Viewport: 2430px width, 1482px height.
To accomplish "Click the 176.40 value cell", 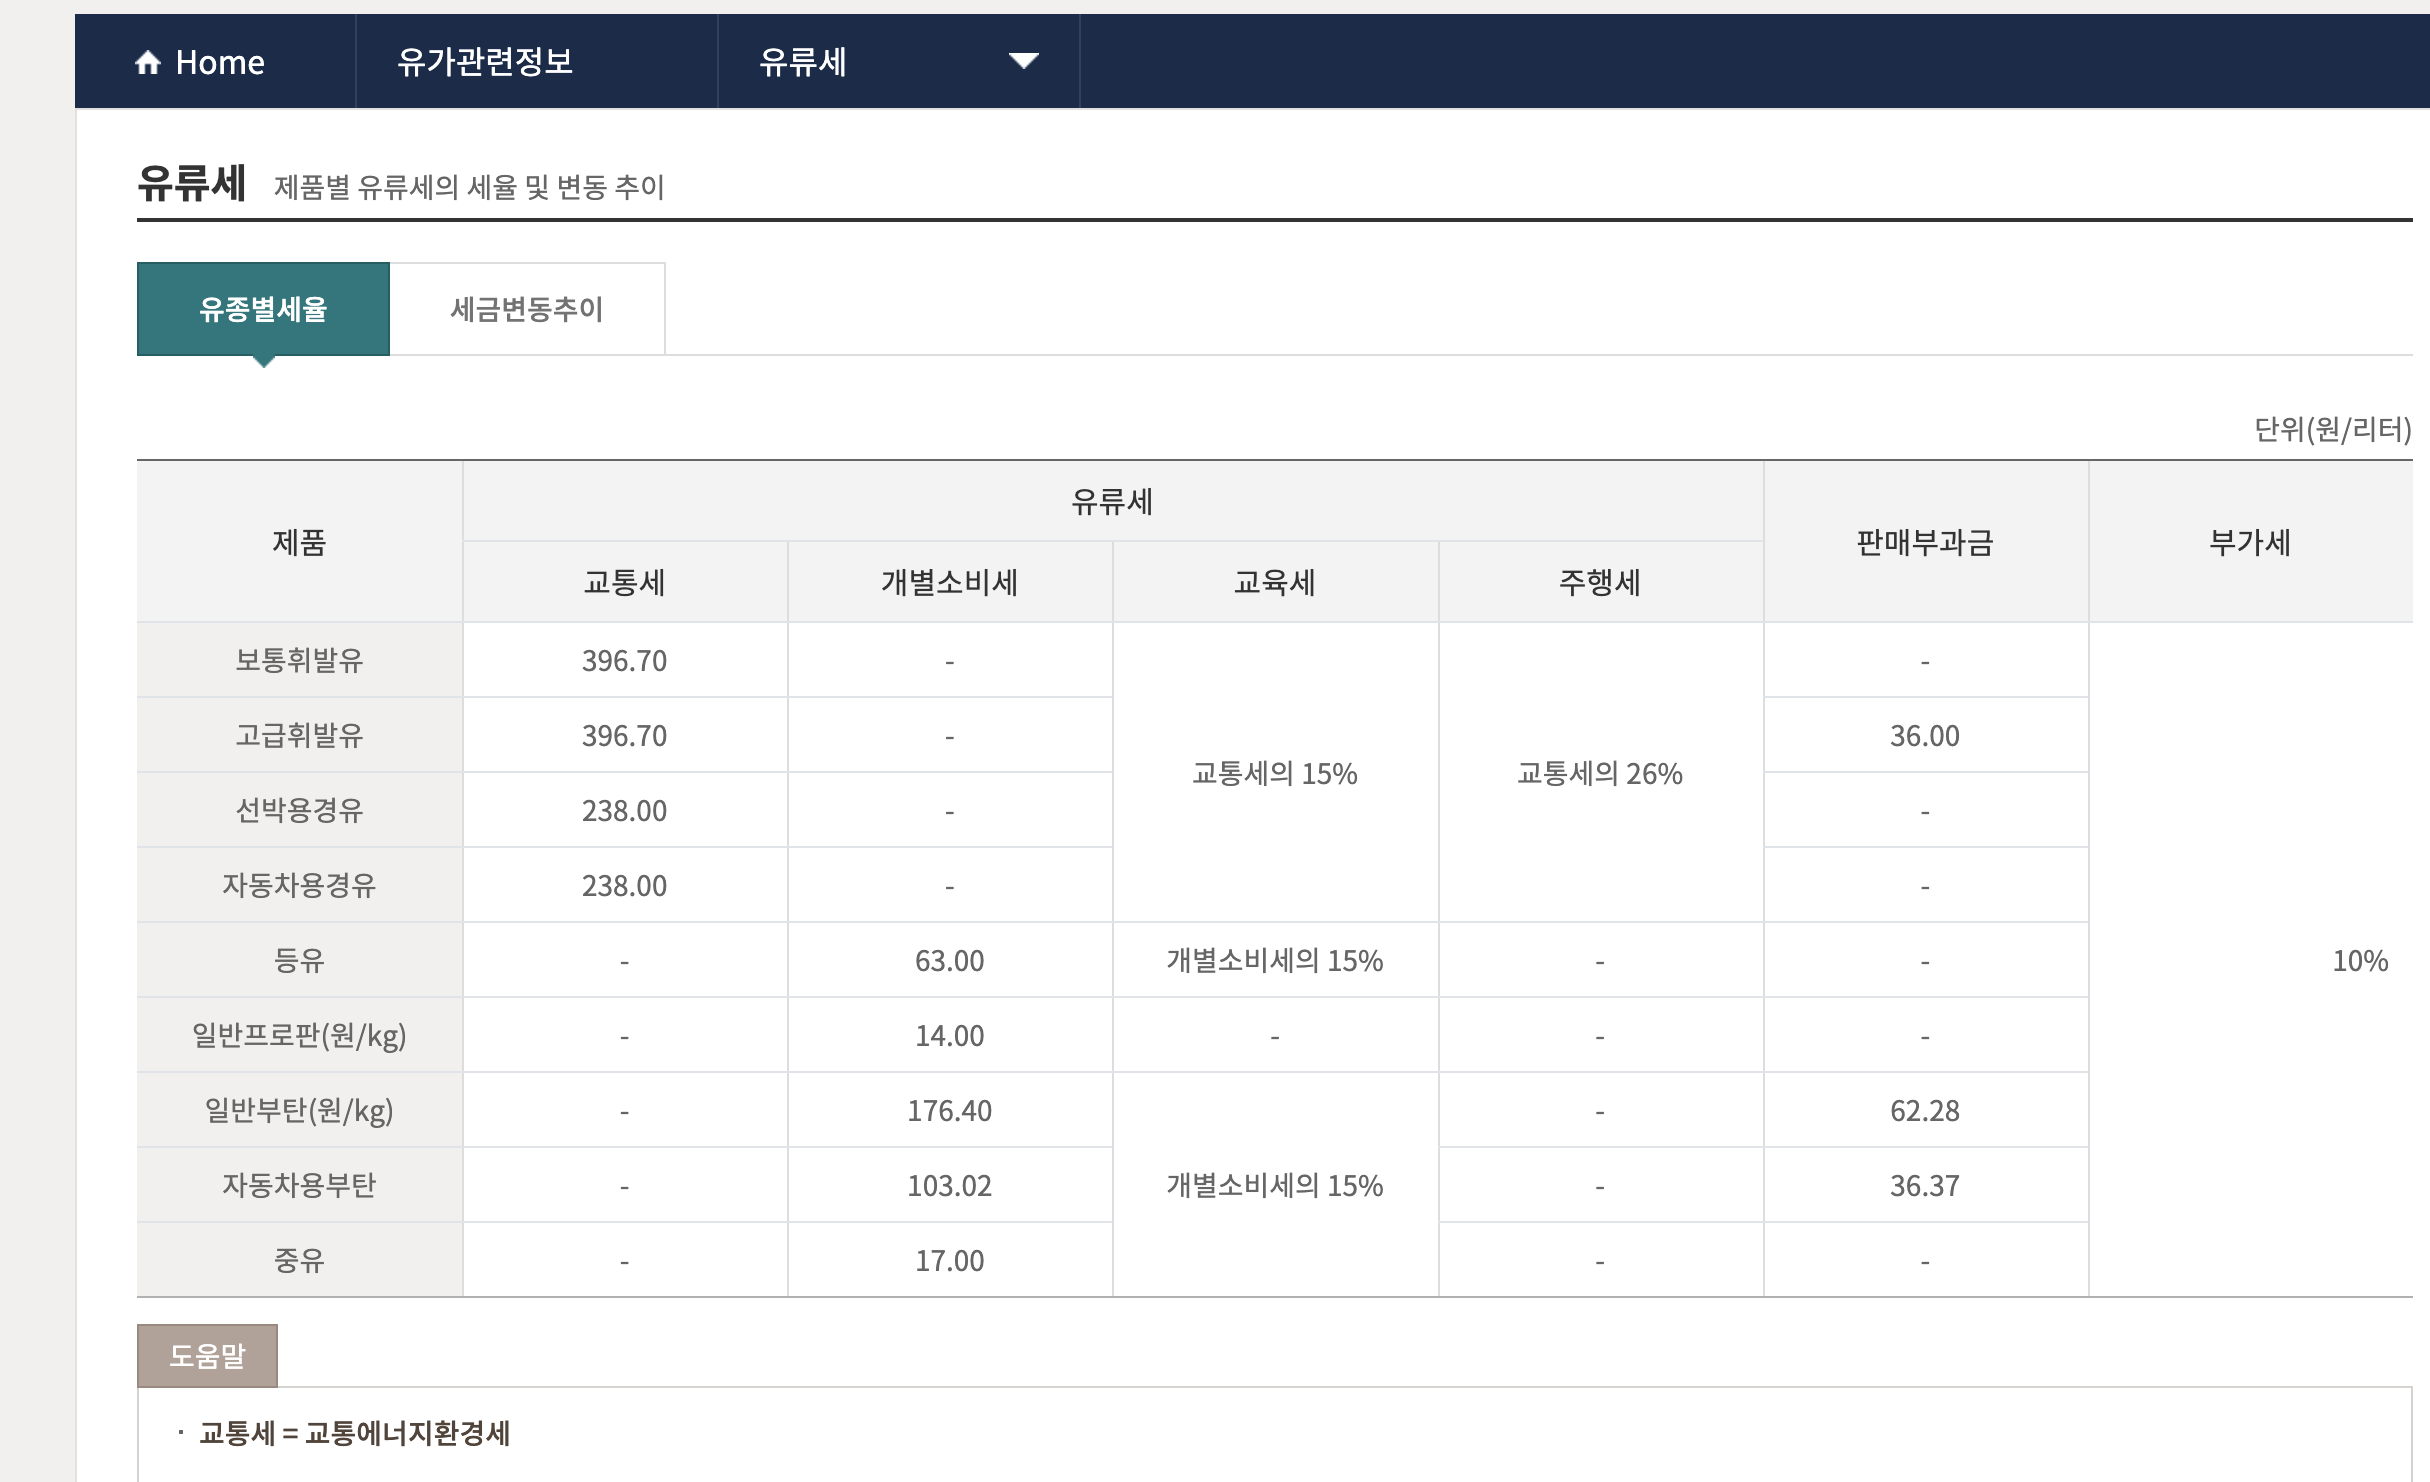I will click(949, 1110).
